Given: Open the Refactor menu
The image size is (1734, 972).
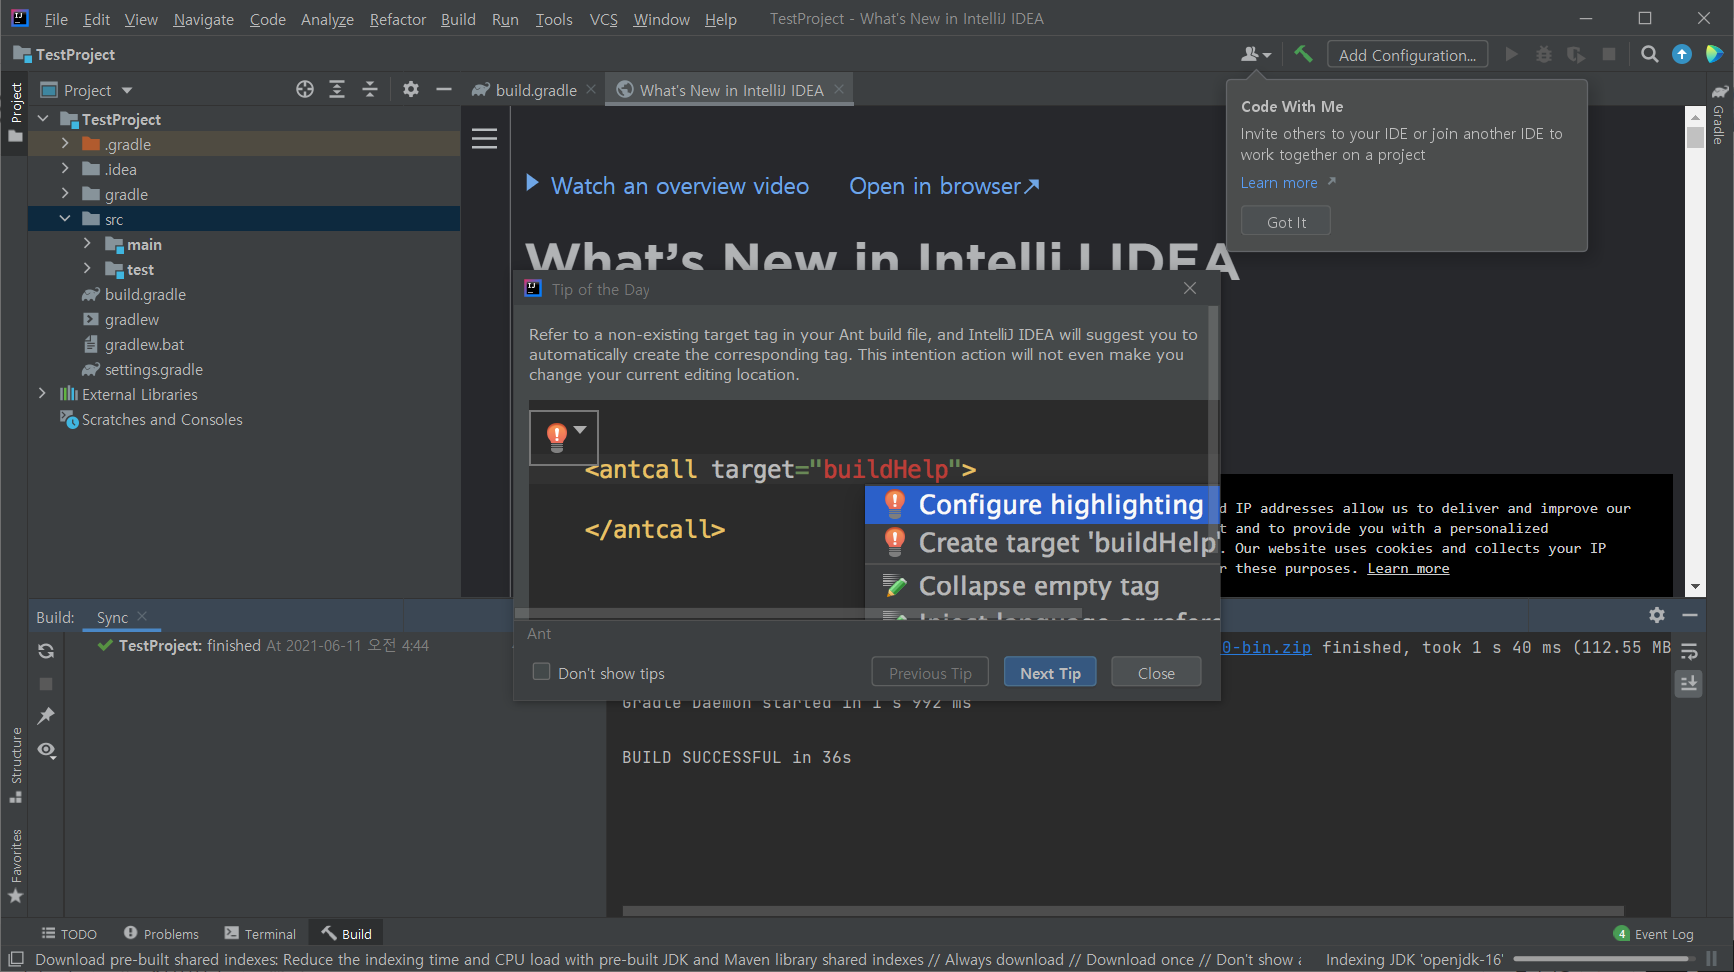Looking at the screenshot, I should [397, 19].
